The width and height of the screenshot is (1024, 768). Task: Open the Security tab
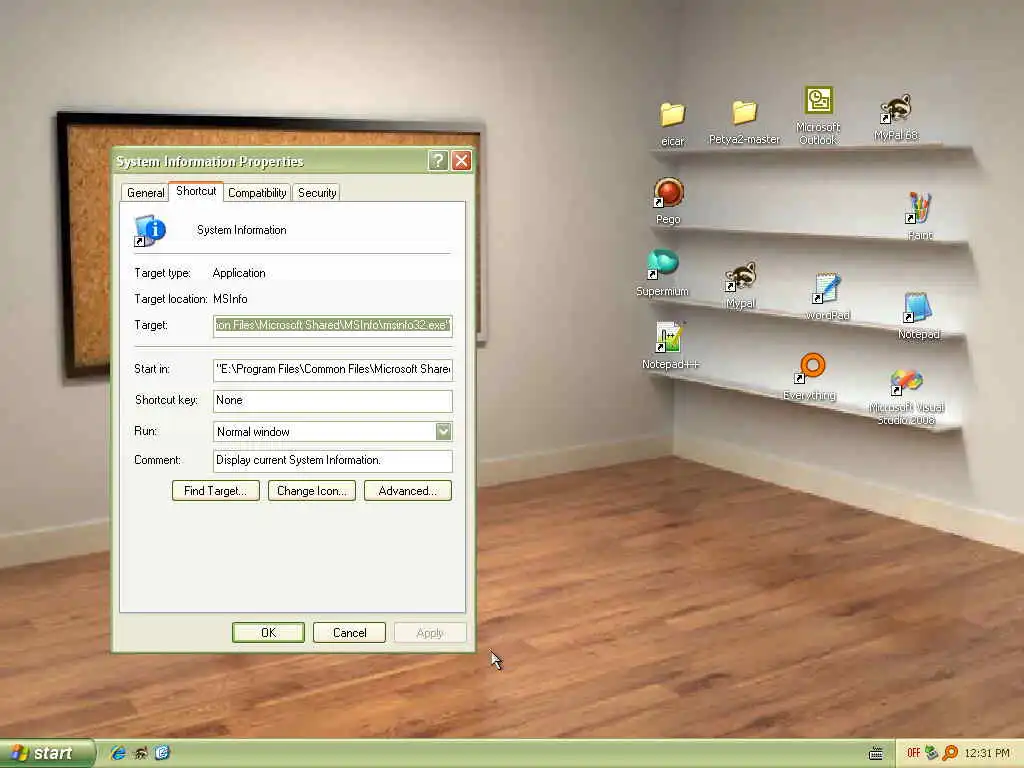(317, 193)
